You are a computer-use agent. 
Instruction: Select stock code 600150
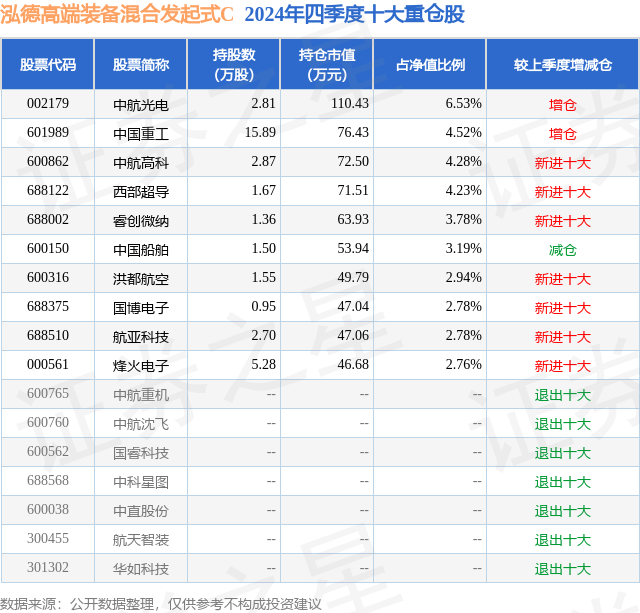(48, 249)
